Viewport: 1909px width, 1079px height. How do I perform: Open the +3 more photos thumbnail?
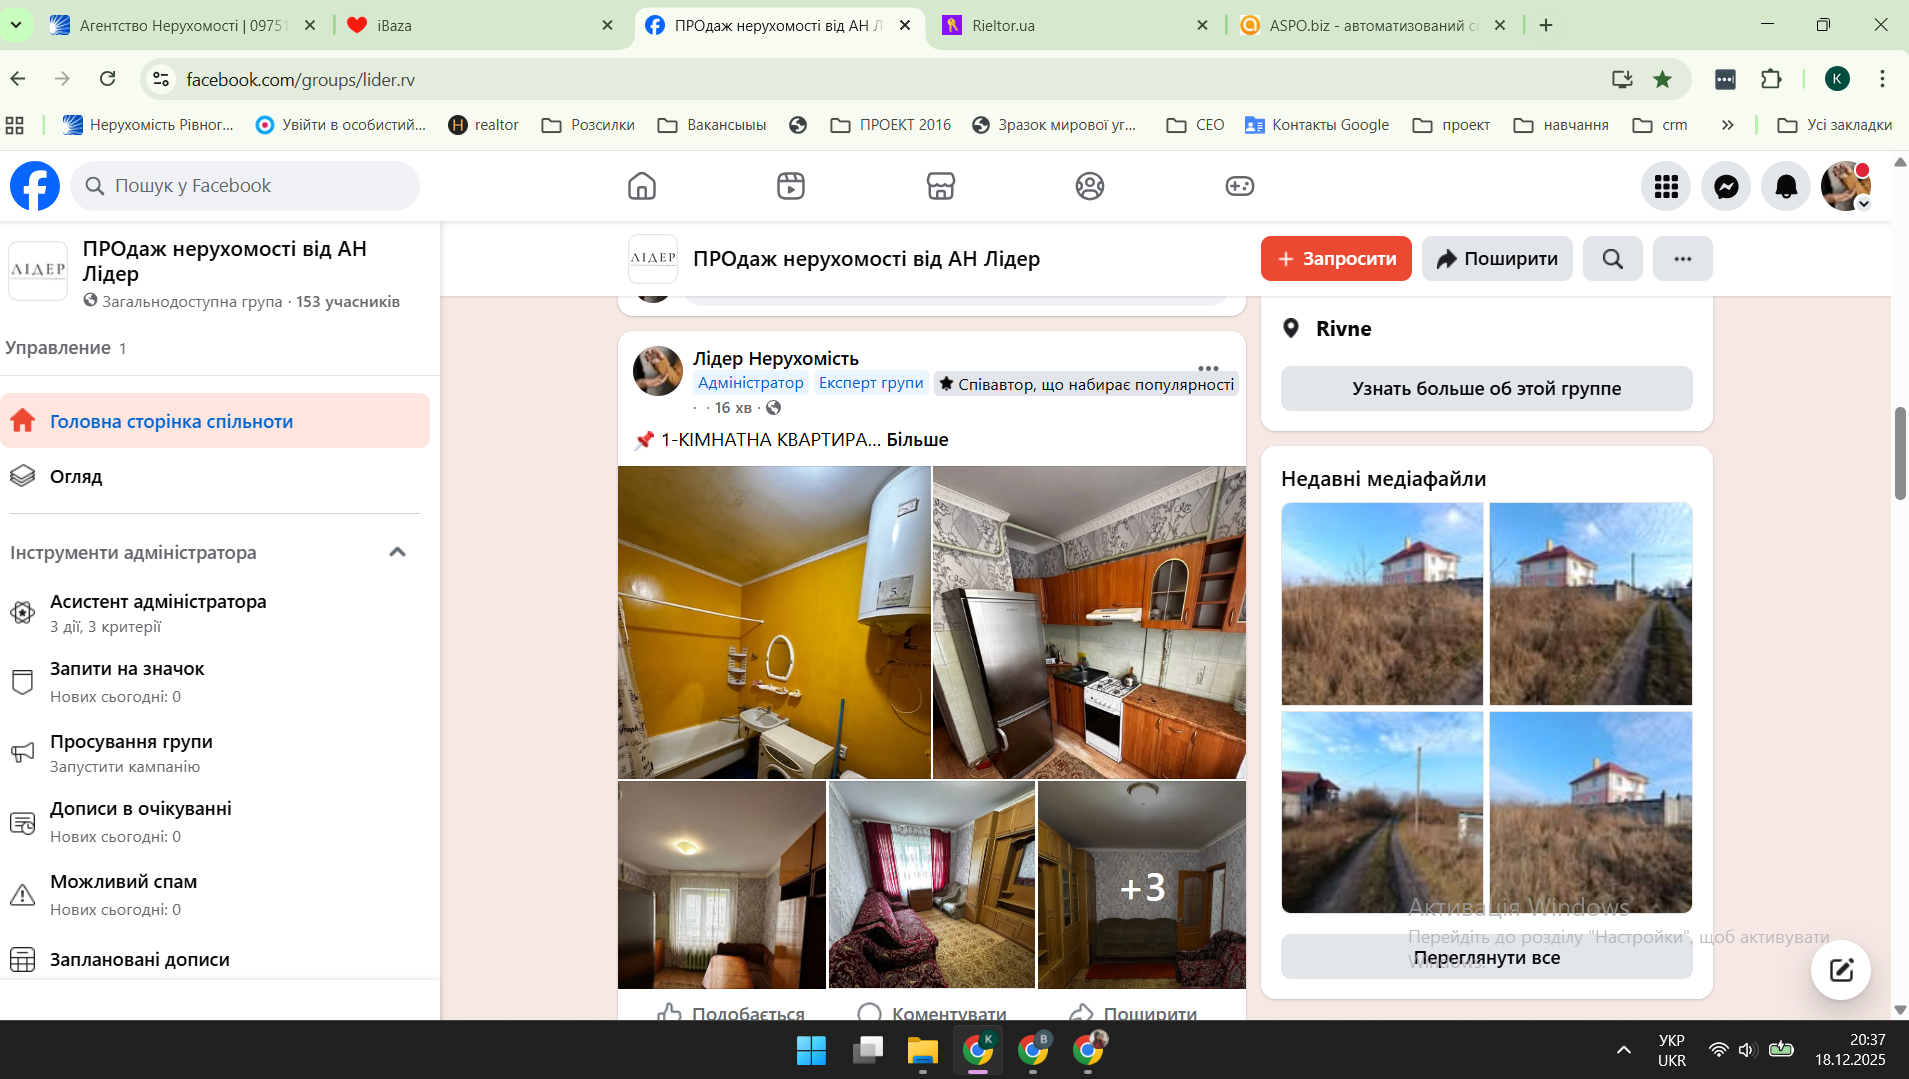tap(1142, 886)
